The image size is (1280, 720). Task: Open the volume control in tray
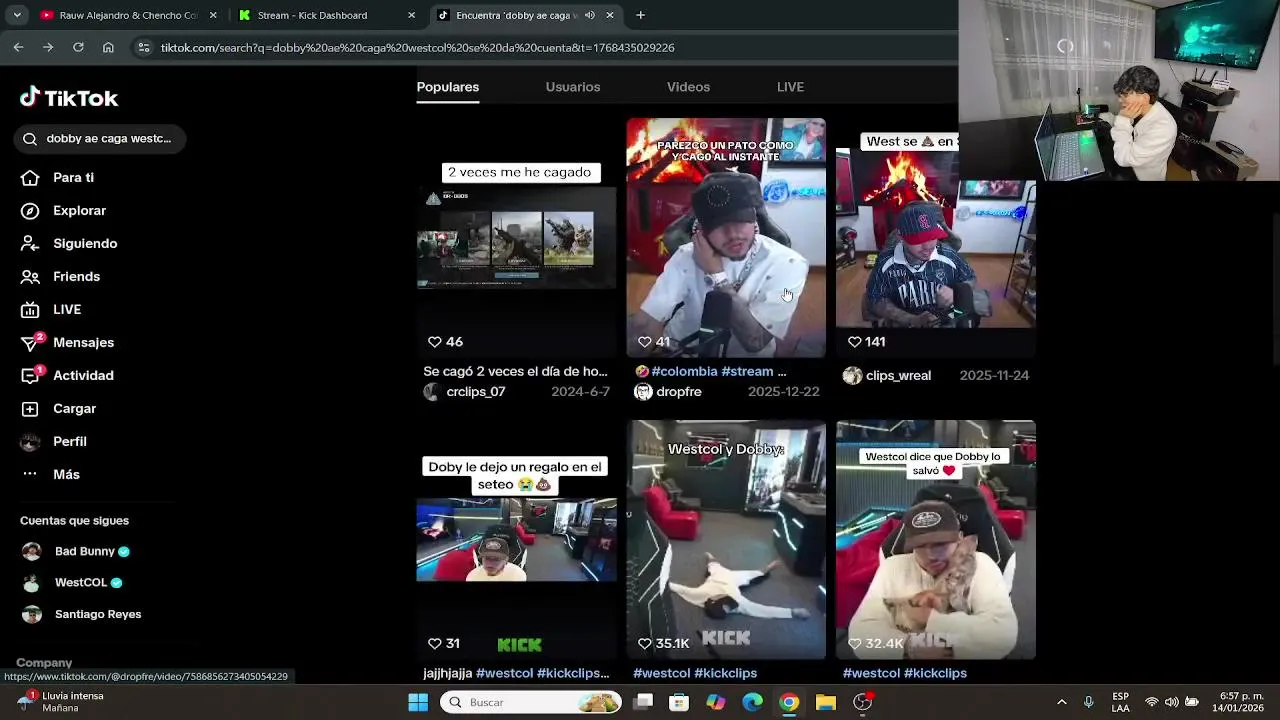pyautogui.click(x=1171, y=702)
